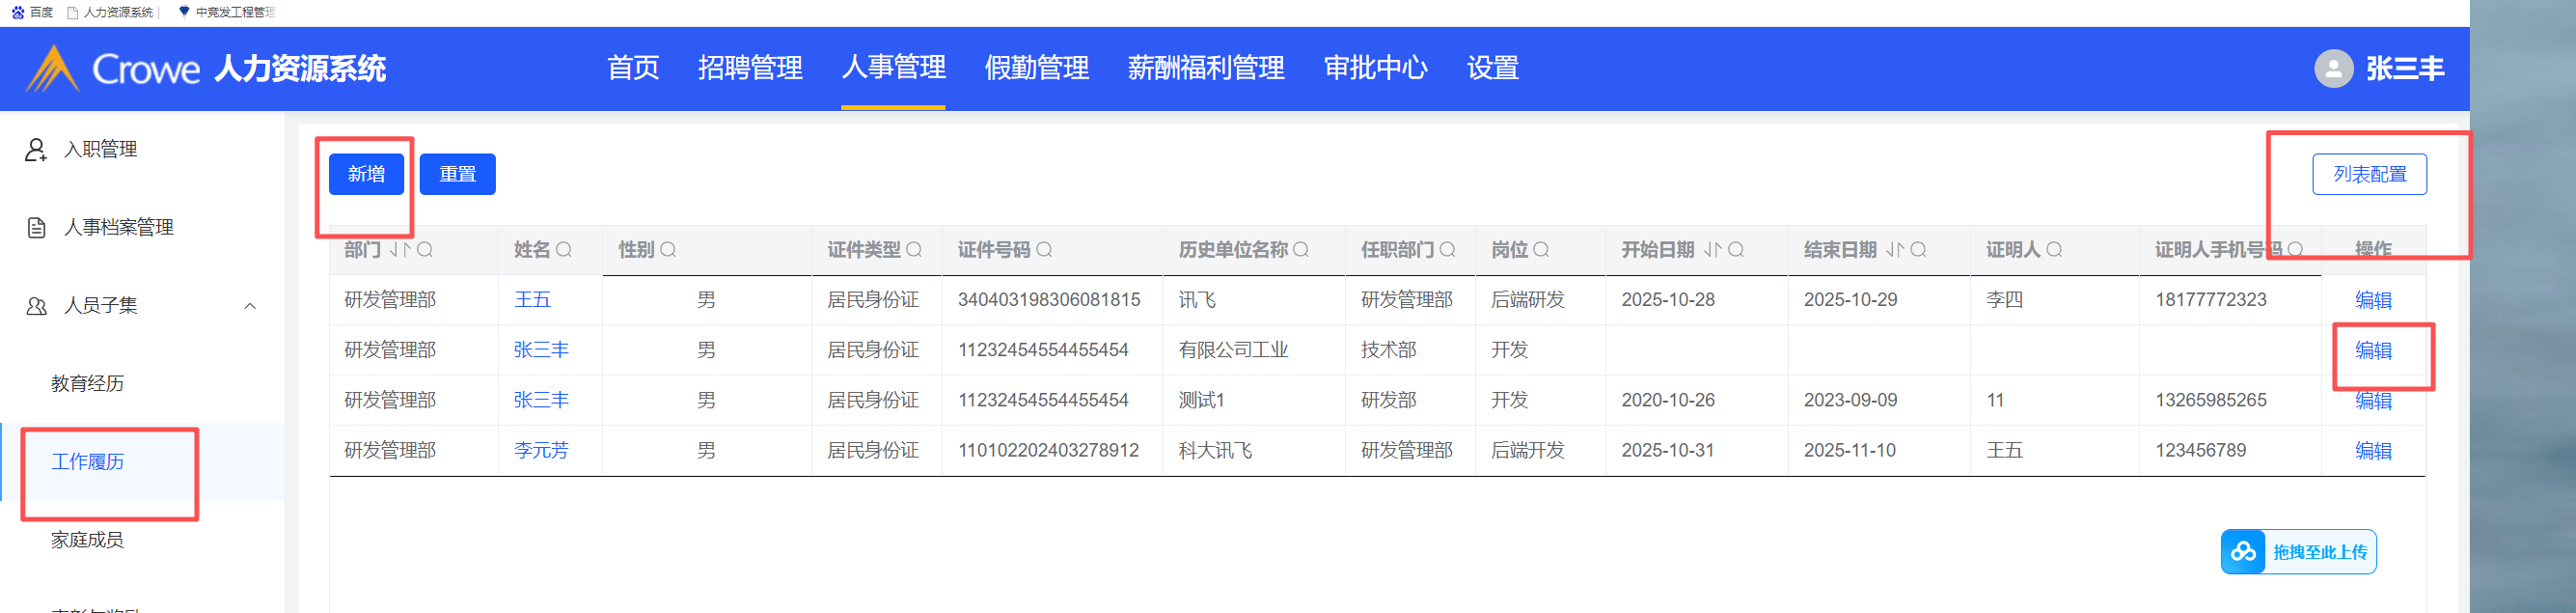Click the 入职管理 person icon
The image size is (2576, 613).
point(36,150)
